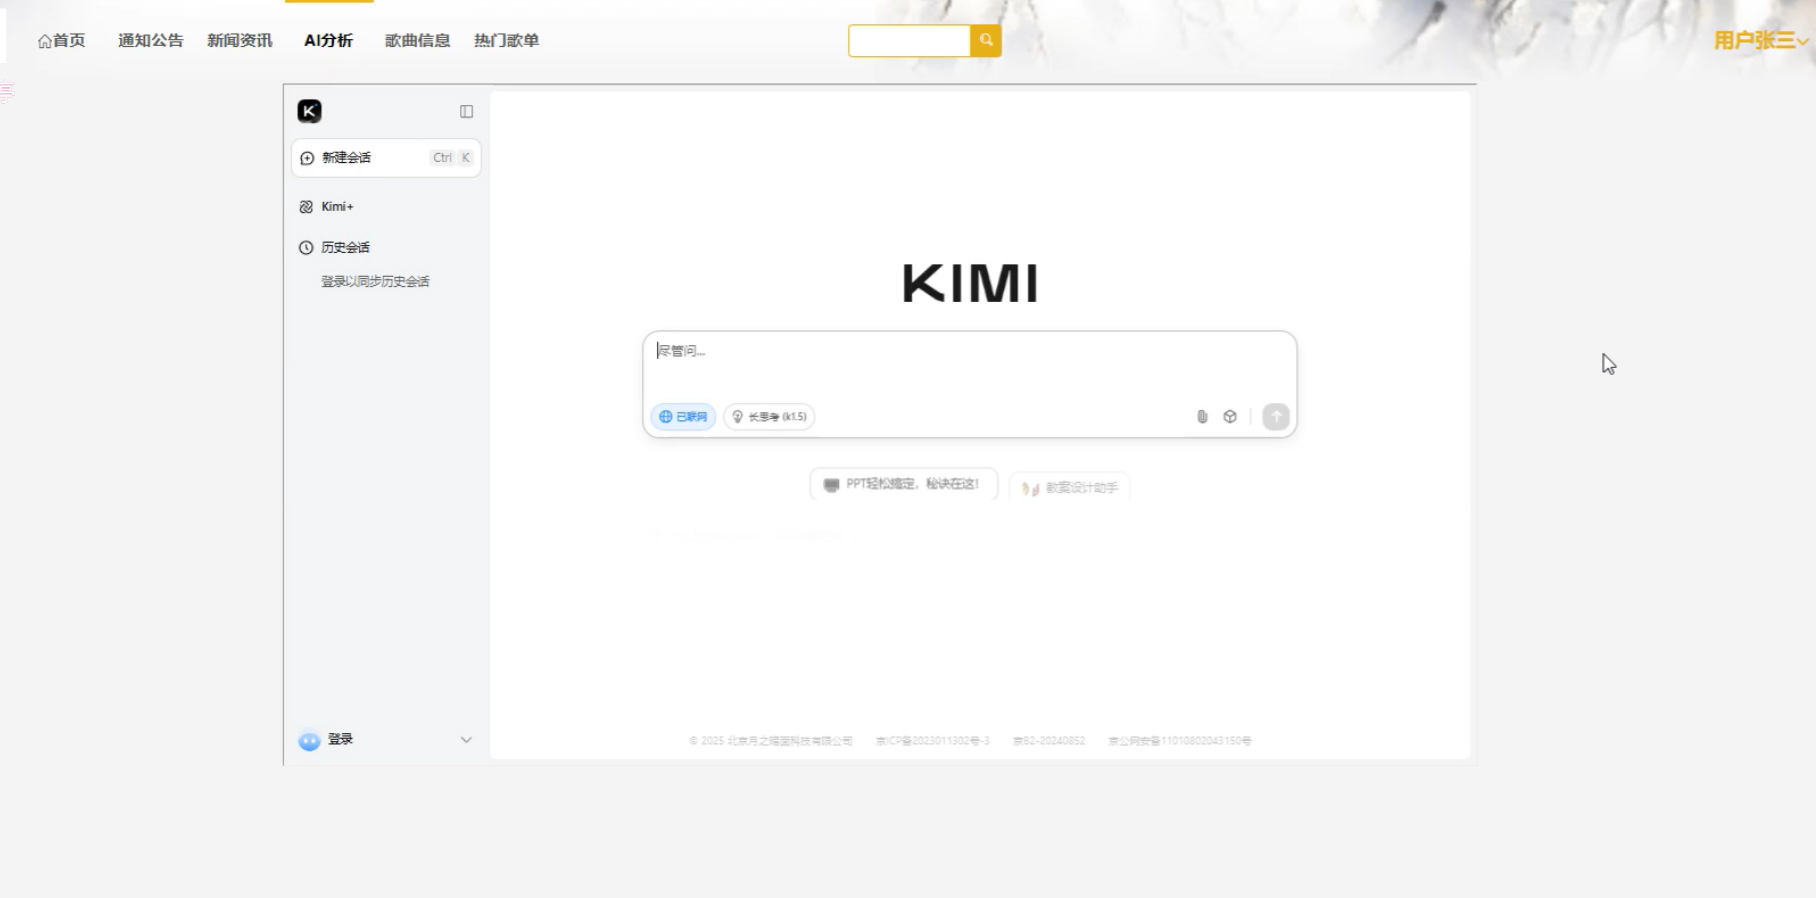Click the paperclip attach file icon
This screenshot has height=898, width=1816.
coord(1202,417)
